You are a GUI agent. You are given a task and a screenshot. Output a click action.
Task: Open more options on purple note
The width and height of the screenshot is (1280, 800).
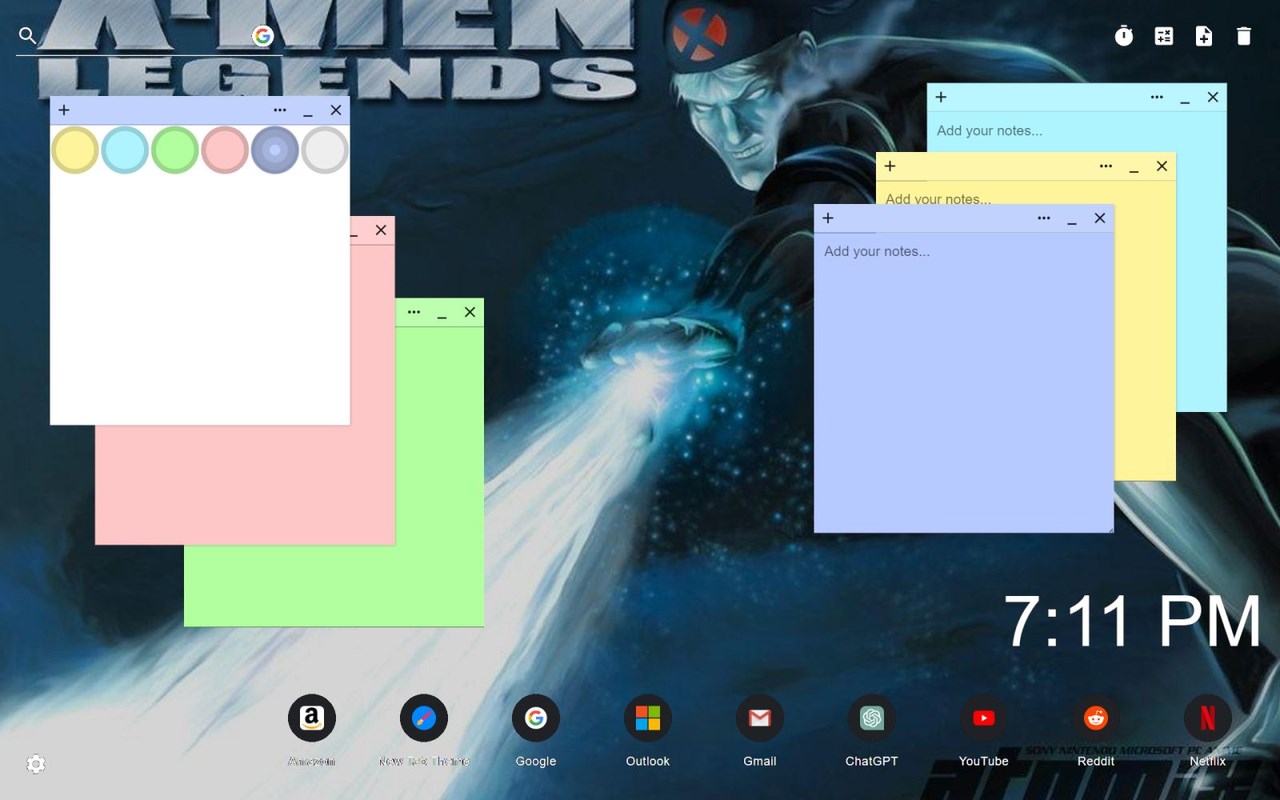click(x=1044, y=218)
